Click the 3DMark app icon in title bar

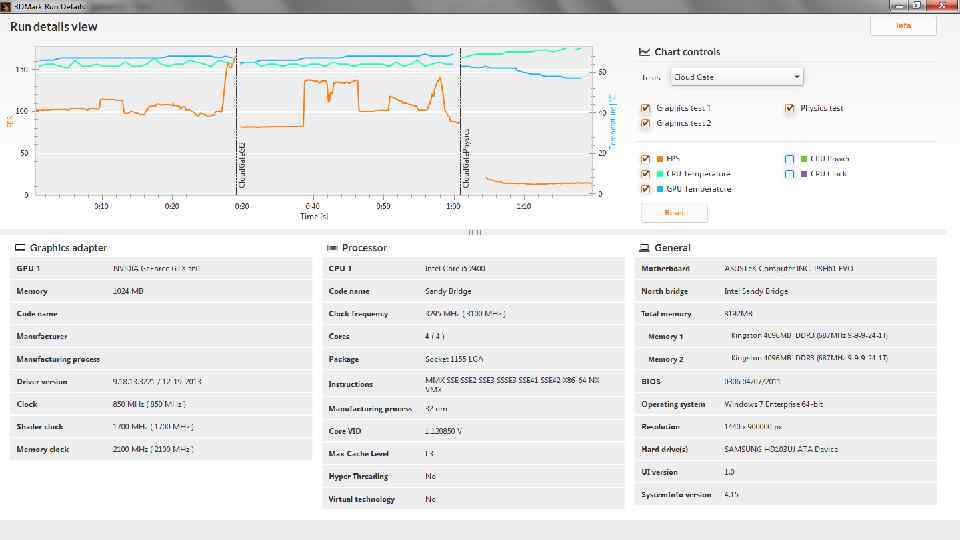(5, 6)
